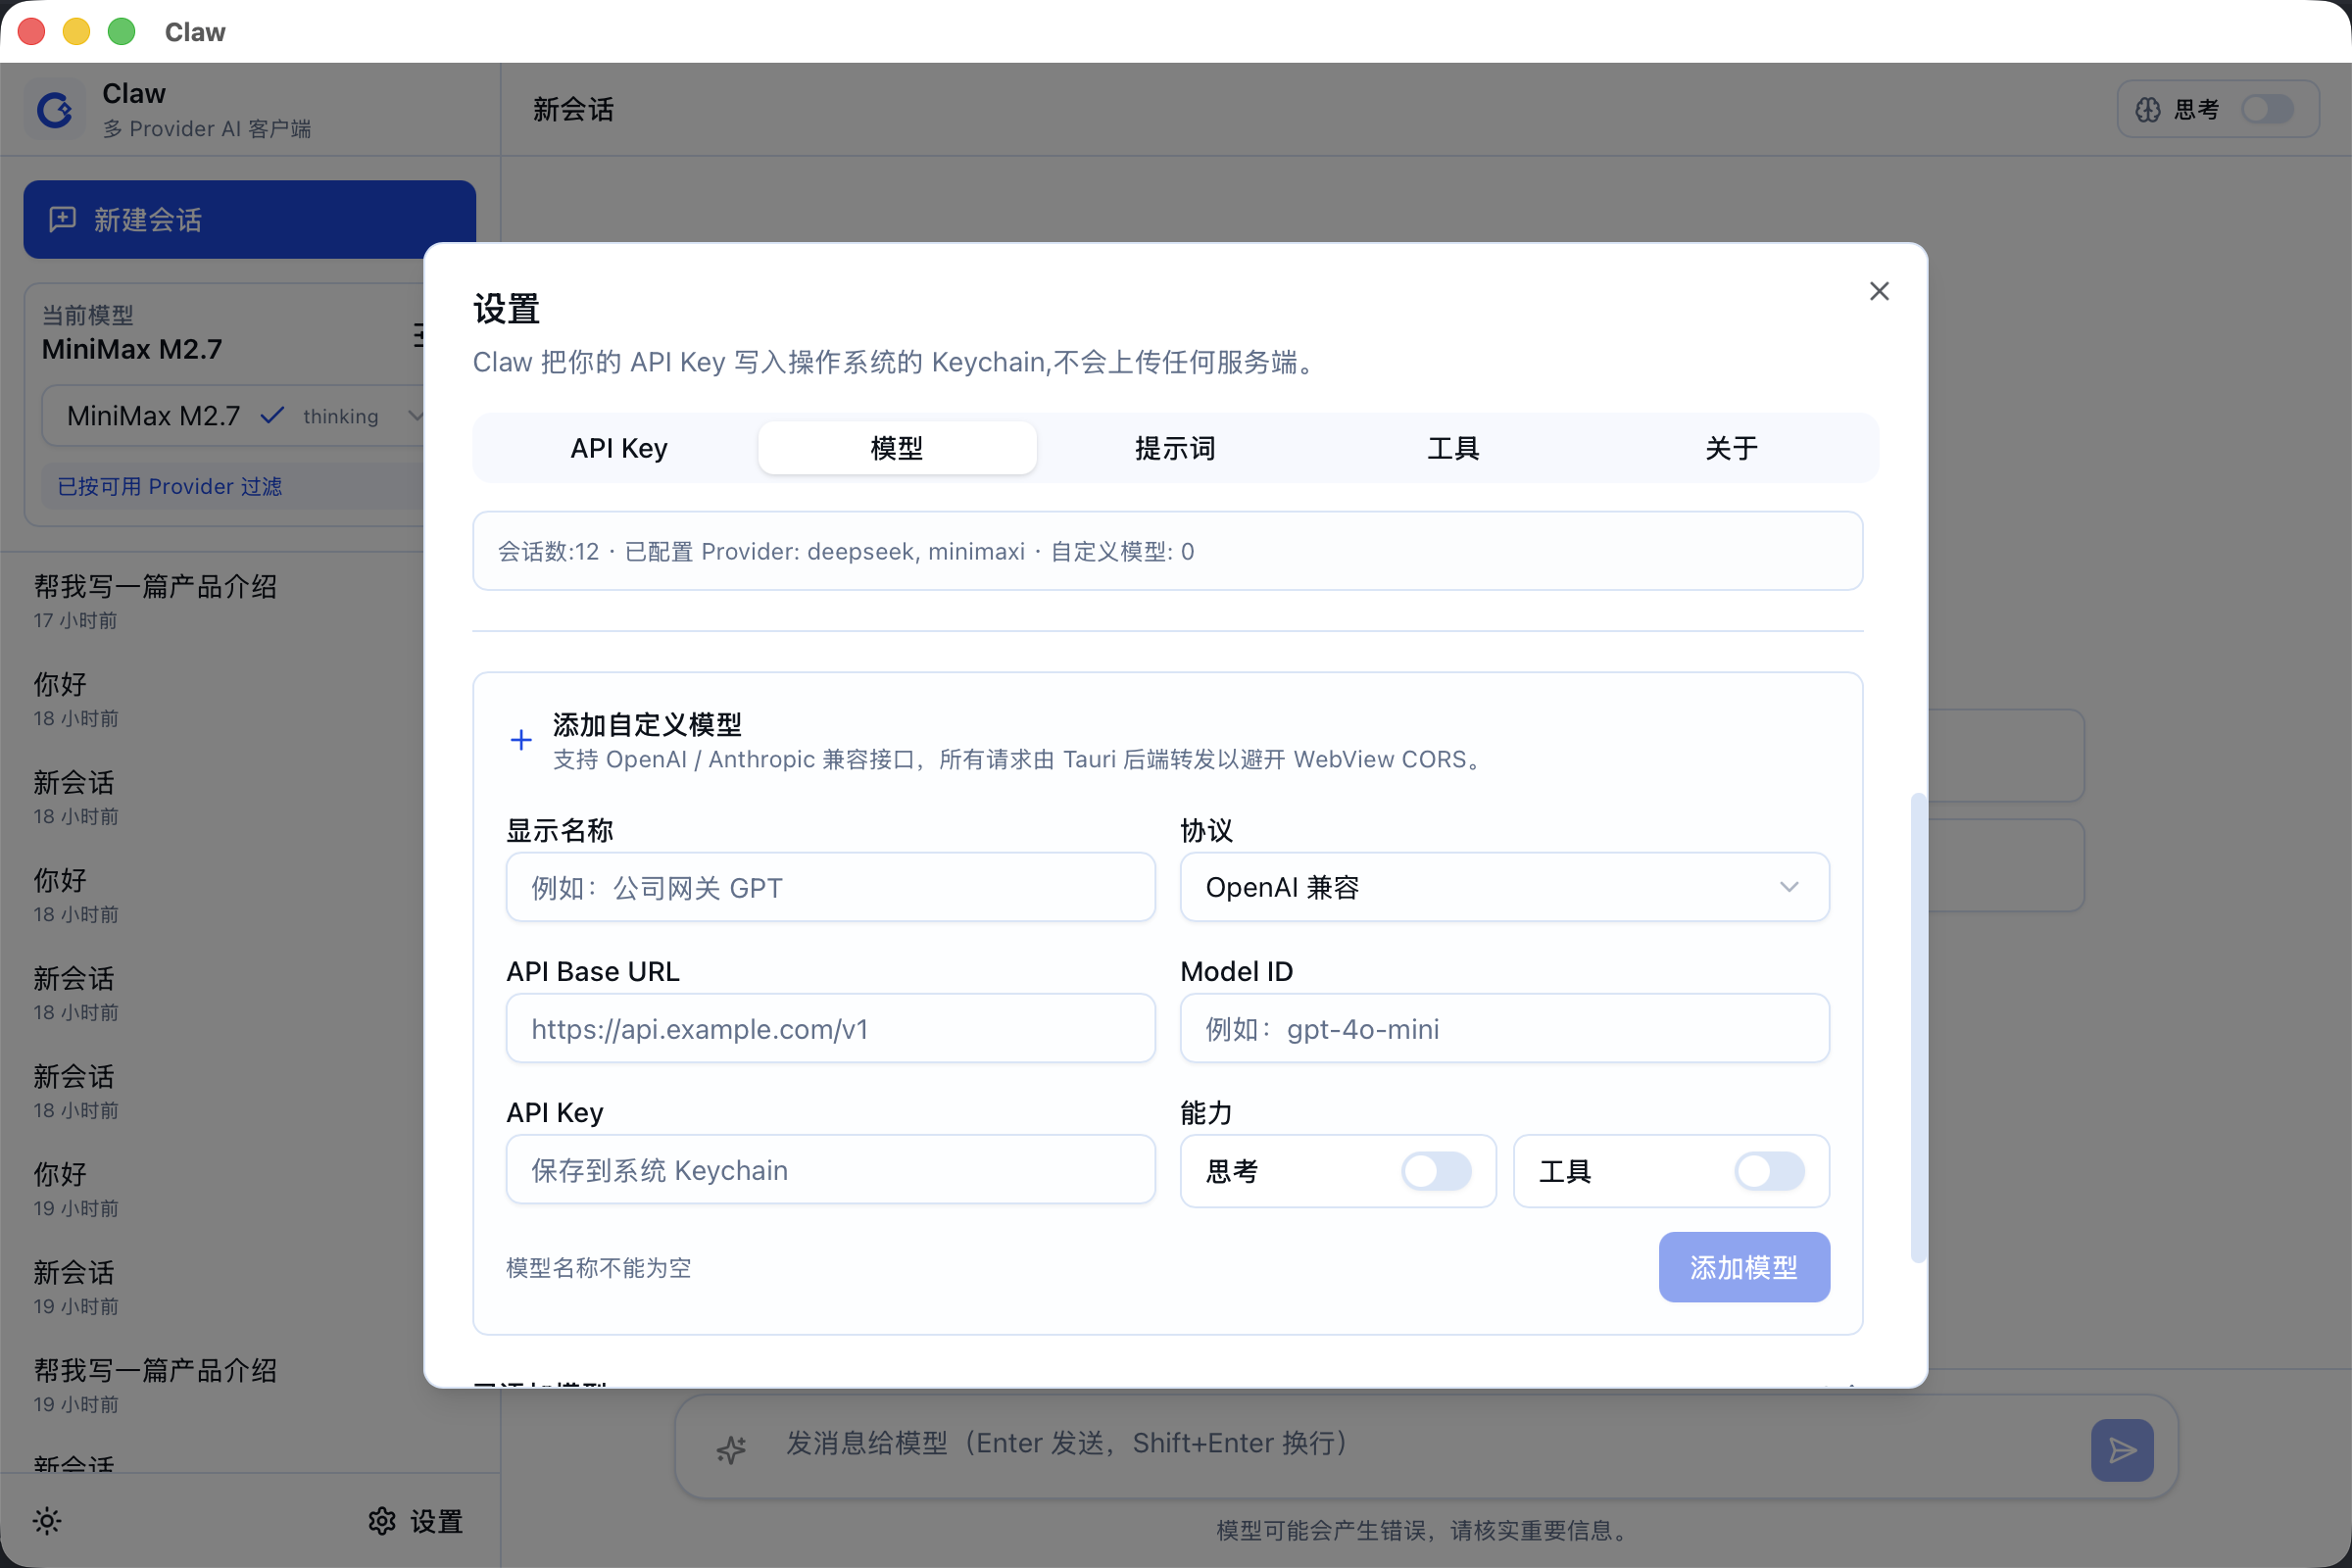Select the 模型 tab
Image resolution: width=2352 pixels, height=1568 pixels.
(x=897, y=448)
